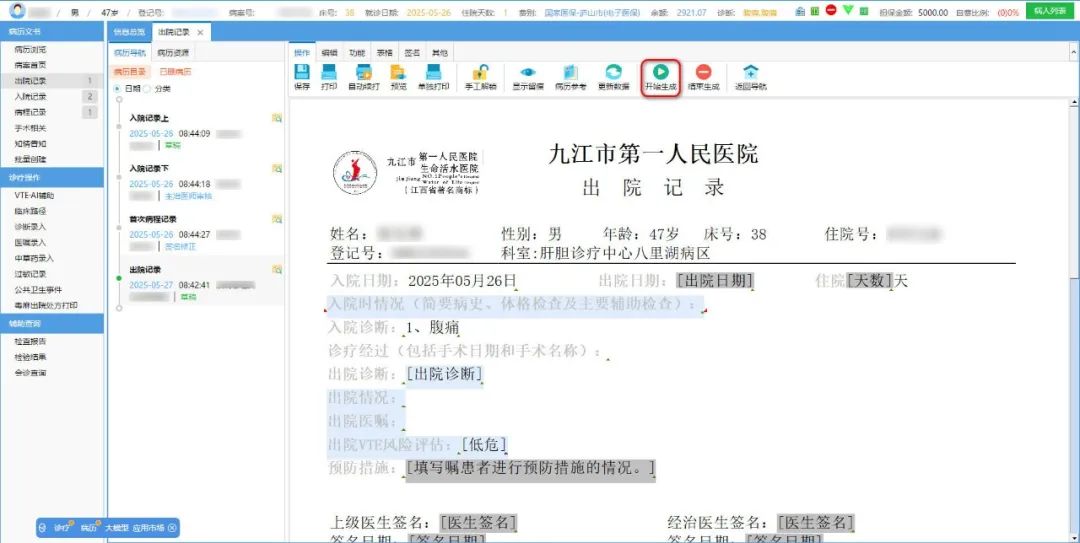Open the 签名 ribbon tab

(412, 52)
